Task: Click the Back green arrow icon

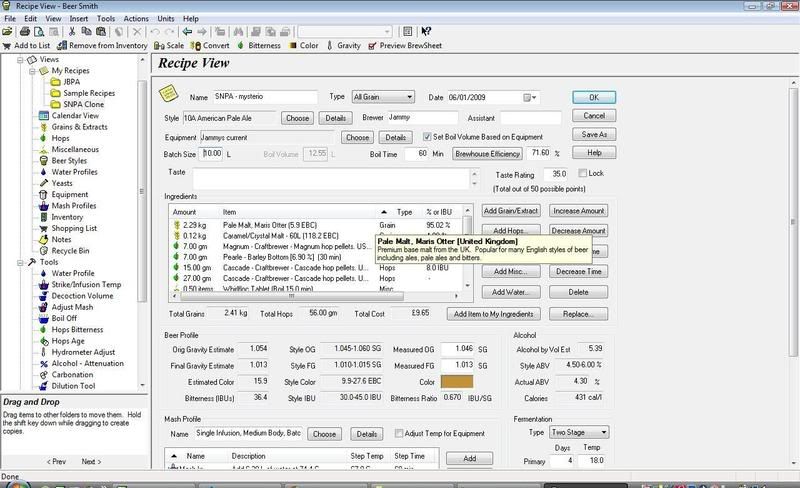Action: coord(187,32)
